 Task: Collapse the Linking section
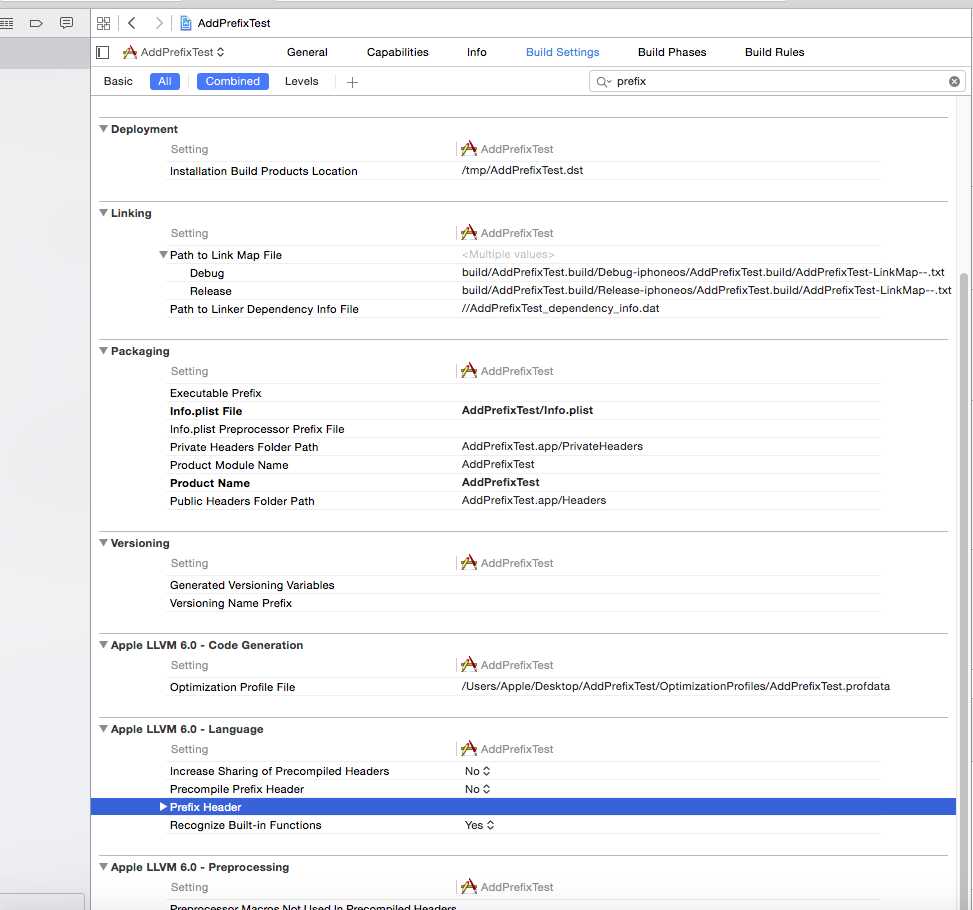(x=103, y=212)
